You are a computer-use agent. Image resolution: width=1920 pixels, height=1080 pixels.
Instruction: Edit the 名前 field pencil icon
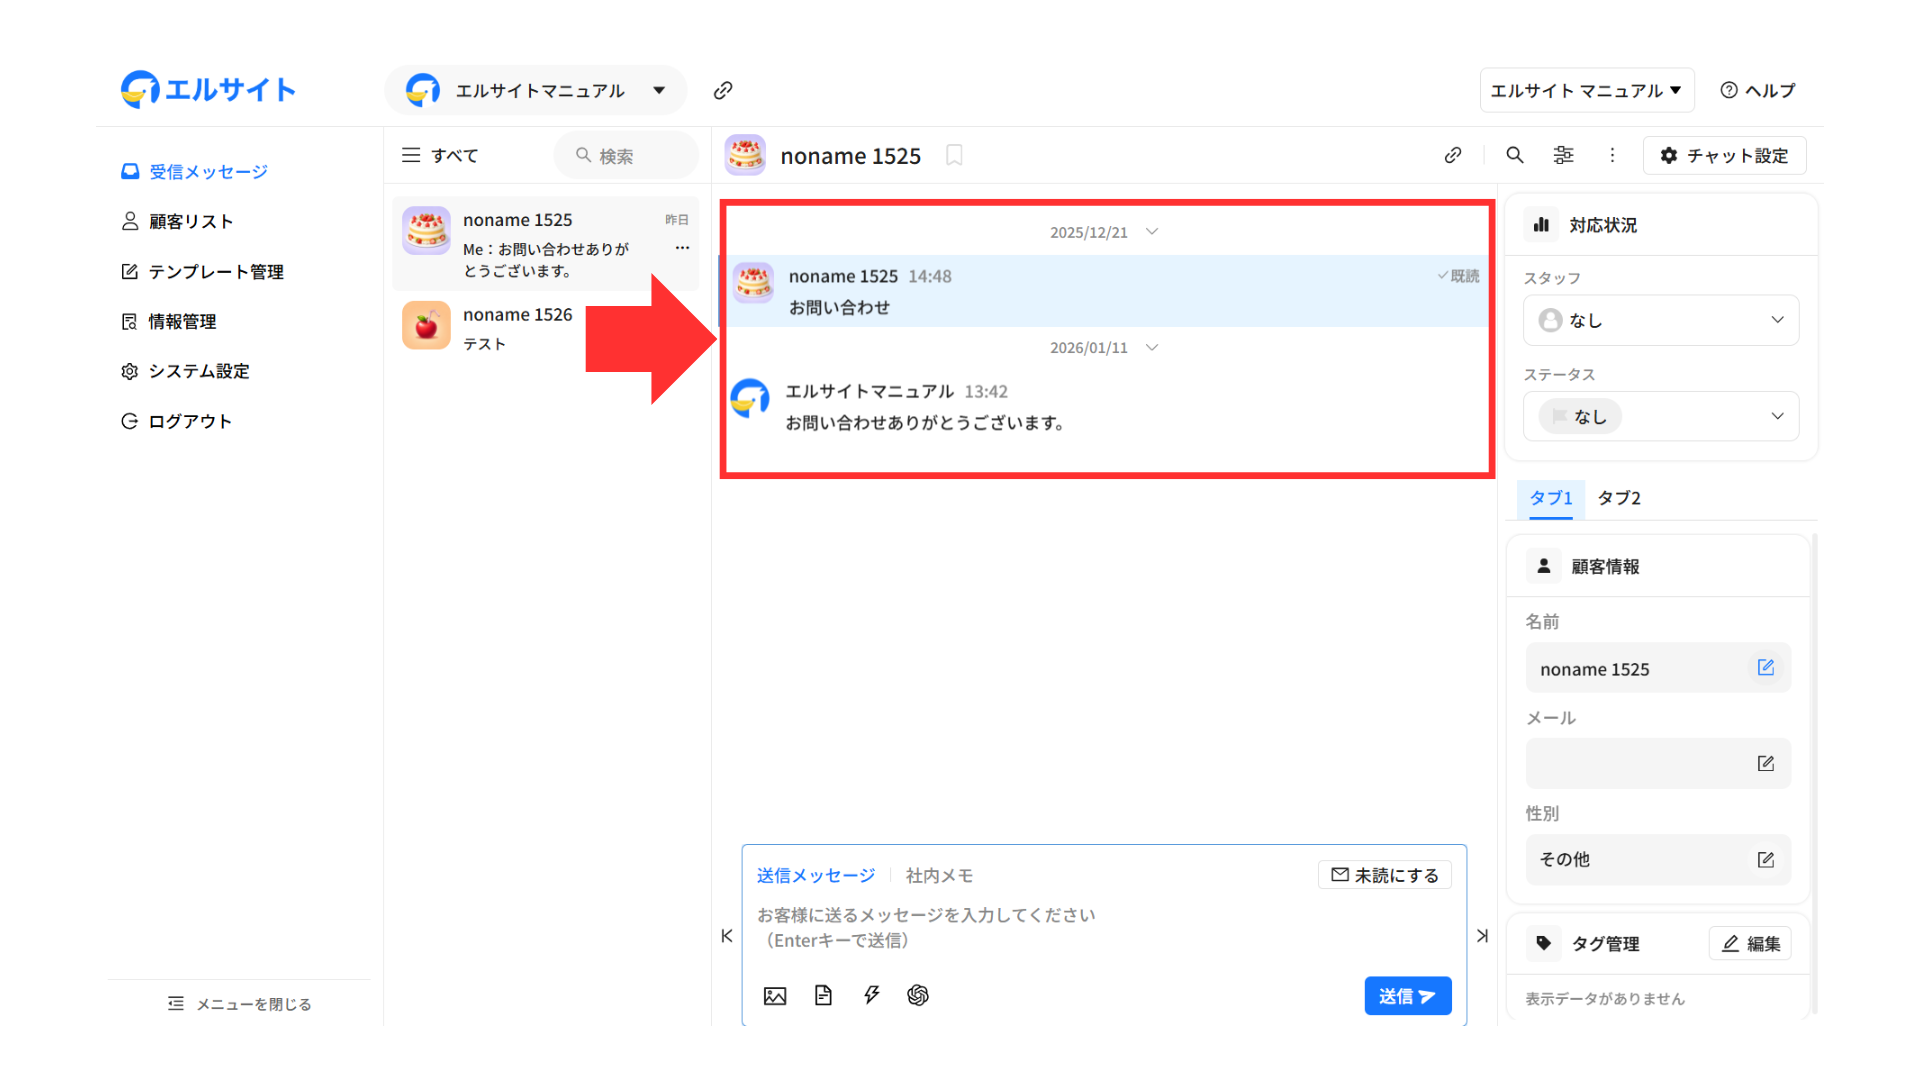coord(1766,667)
